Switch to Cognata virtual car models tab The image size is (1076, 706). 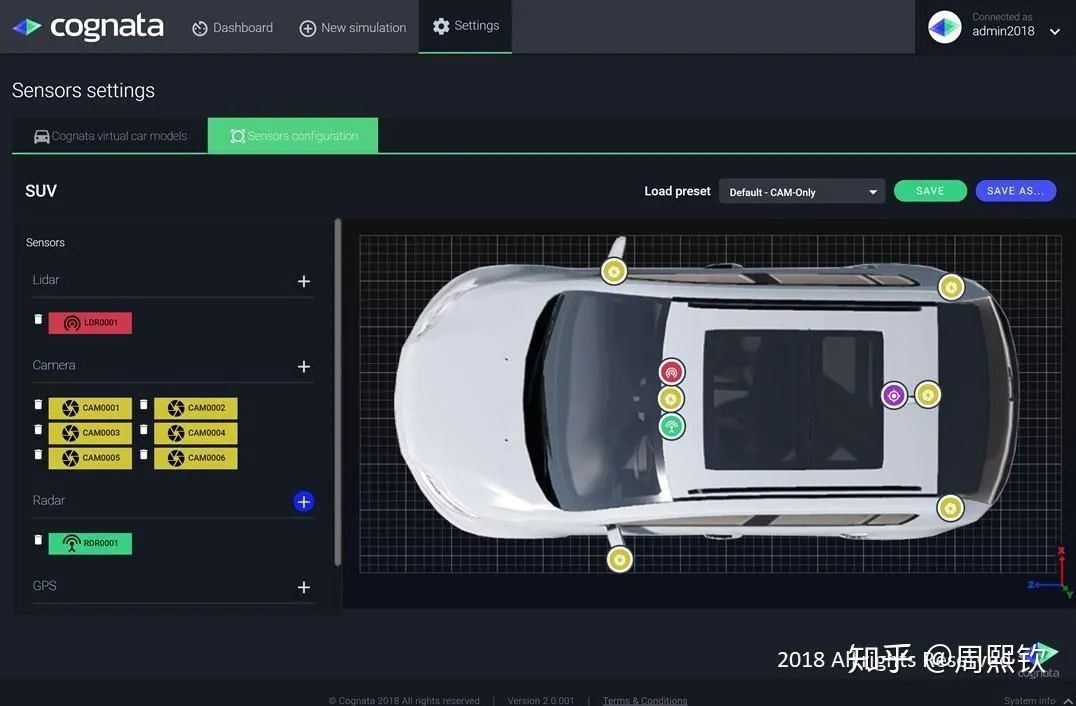(110, 136)
